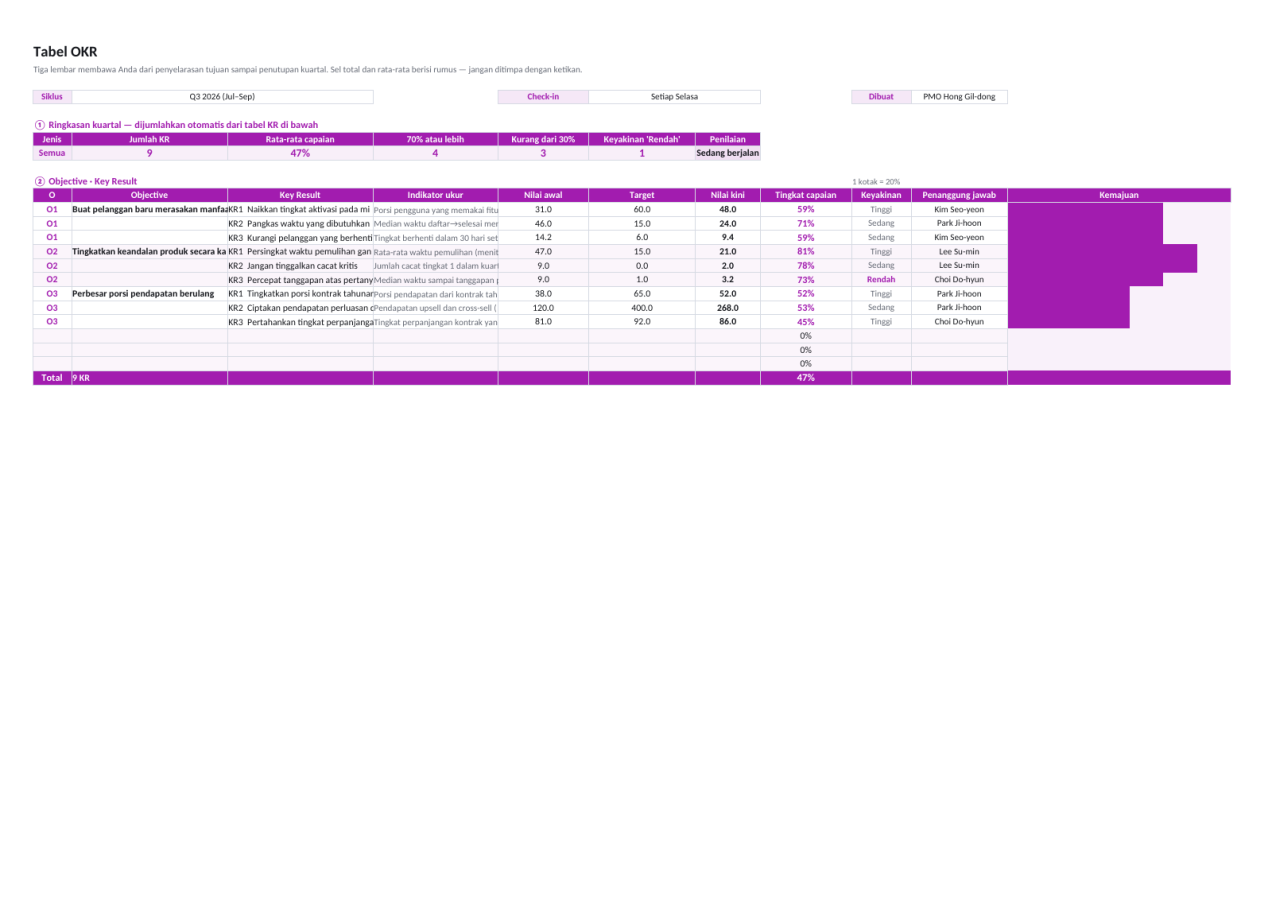Image resolution: width=1272 pixels, height=900 pixels.
Task: Select the 'Objective' column header
Action: tap(150, 195)
